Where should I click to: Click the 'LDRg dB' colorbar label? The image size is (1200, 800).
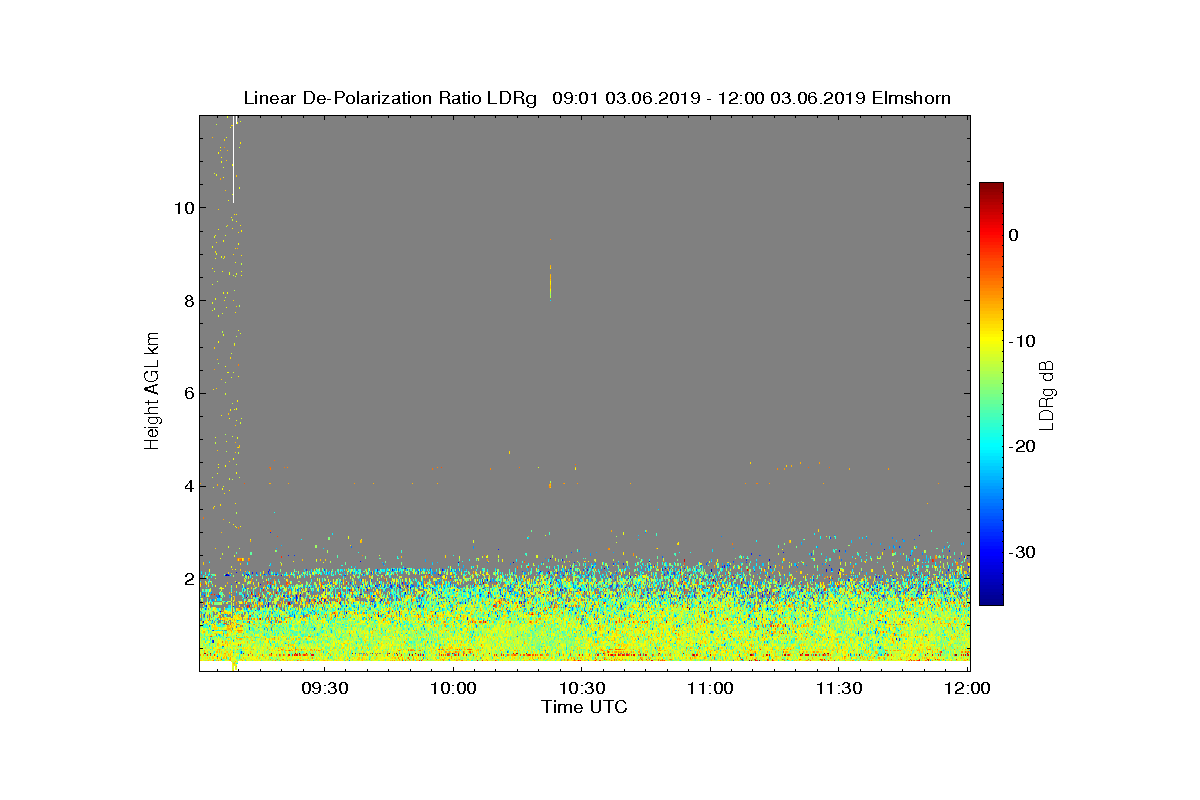coord(1047,395)
